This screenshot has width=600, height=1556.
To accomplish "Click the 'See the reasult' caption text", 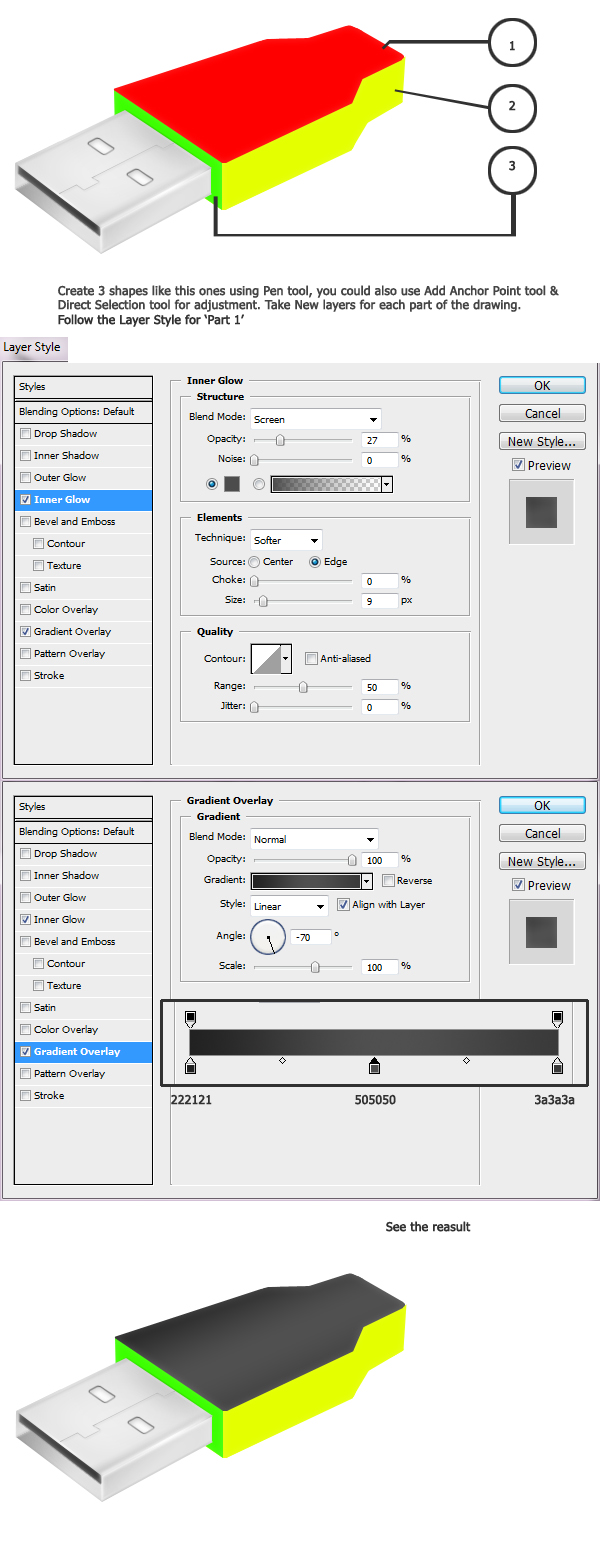I will tap(428, 1227).
